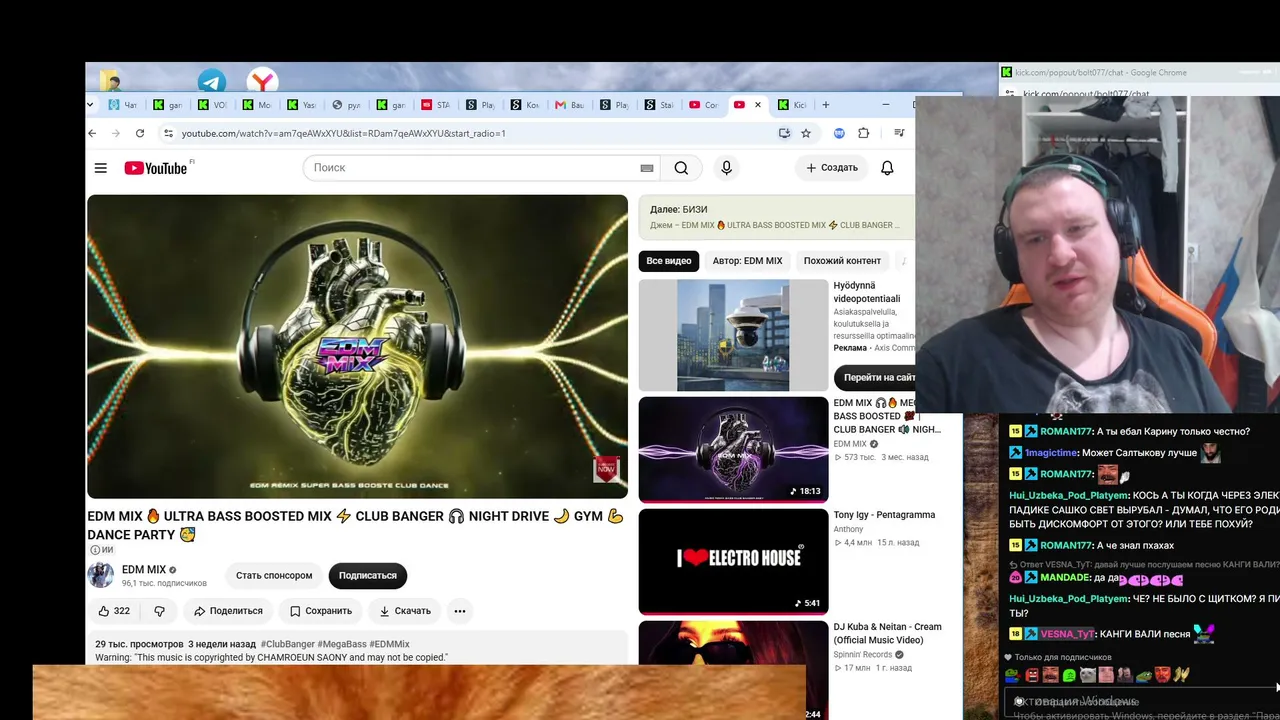The height and width of the screenshot is (720, 1280).
Task: Open DJ Kuba & Neitan - Cream video title
Action: 888,633
